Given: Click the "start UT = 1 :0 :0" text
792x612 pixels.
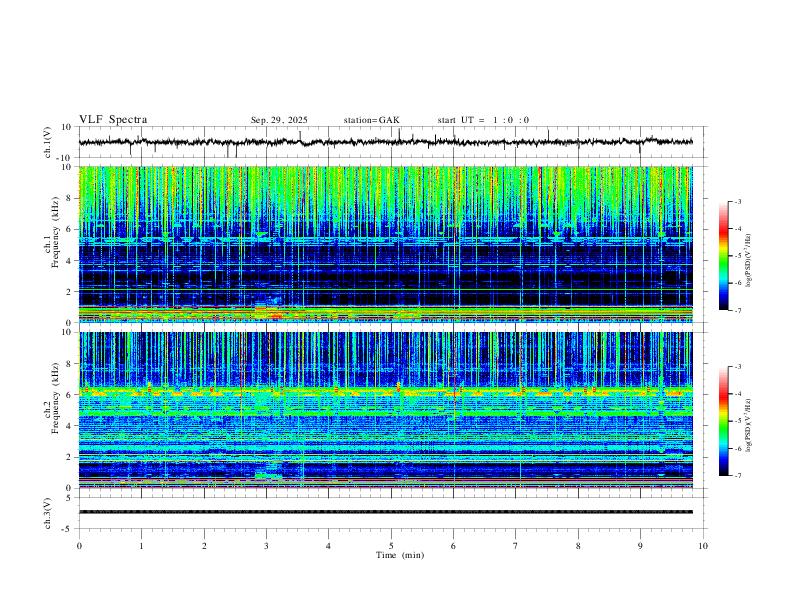Looking at the screenshot, I should click(483, 120).
